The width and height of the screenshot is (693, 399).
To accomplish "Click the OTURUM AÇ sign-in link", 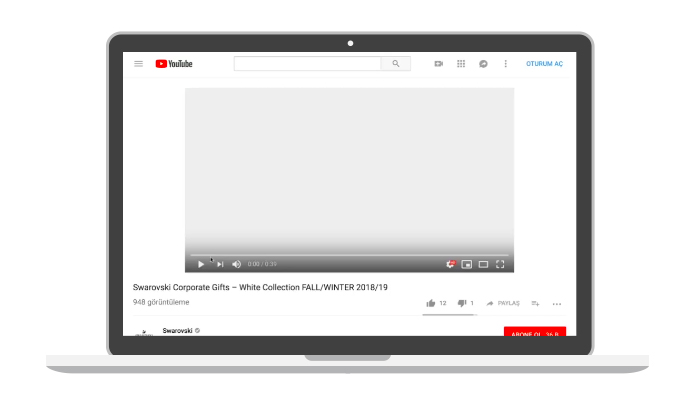I will 544,64.
